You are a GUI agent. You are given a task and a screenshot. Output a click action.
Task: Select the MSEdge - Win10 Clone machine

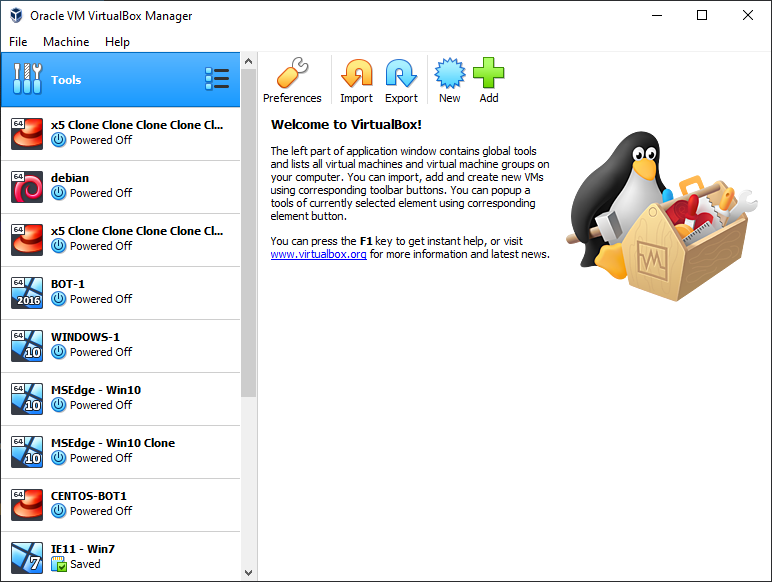(x=120, y=451)
